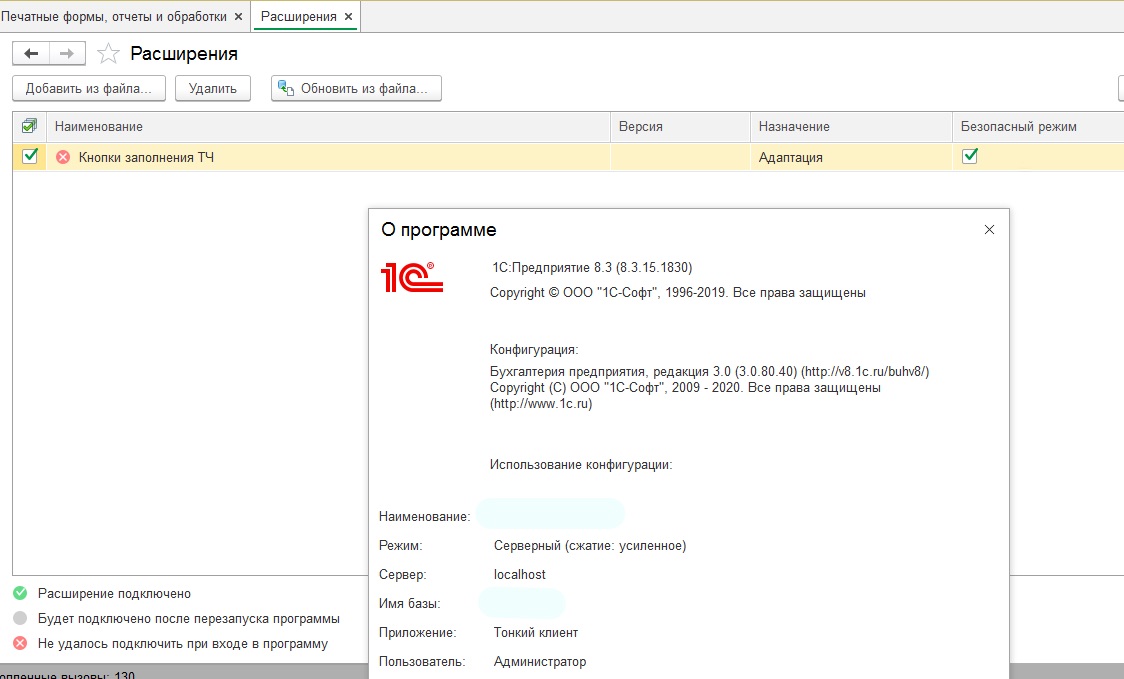The image size is (1124, 679).
Task: Click gray Будет подключено после перезапуска legend icon
Action: pos(20,618)
